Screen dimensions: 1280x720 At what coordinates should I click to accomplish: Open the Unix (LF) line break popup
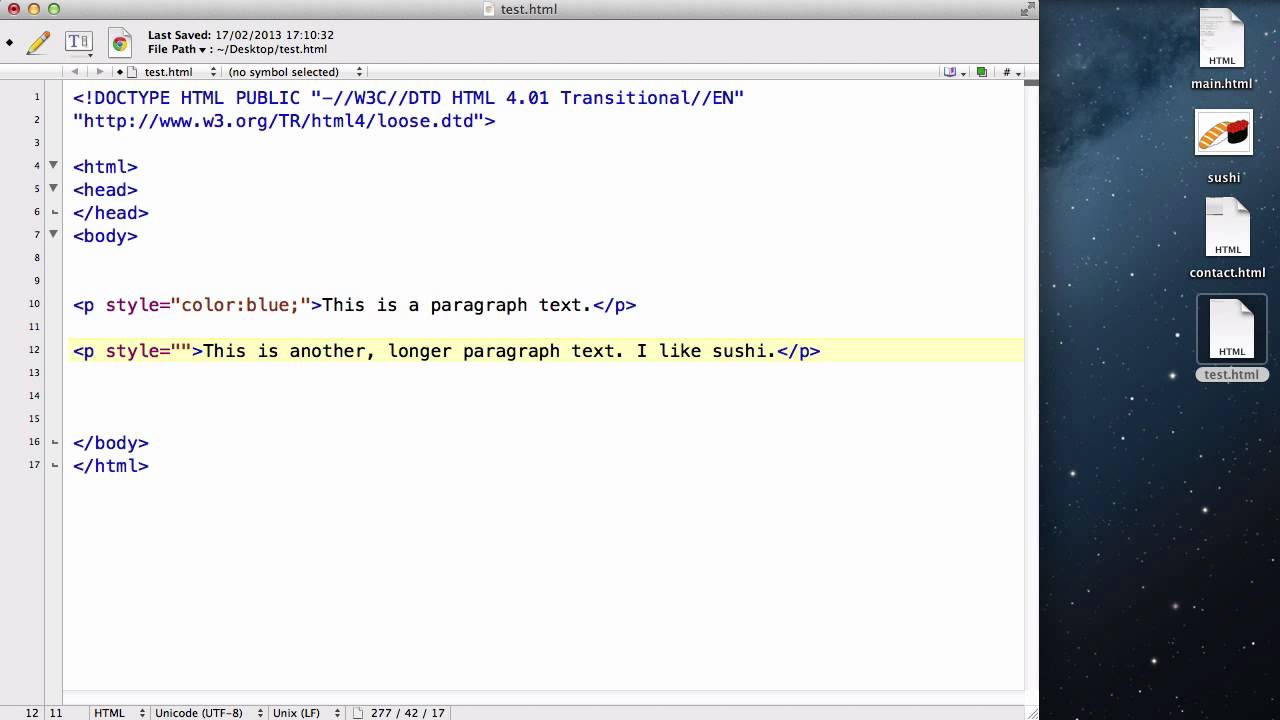click(x=306, y=713)
